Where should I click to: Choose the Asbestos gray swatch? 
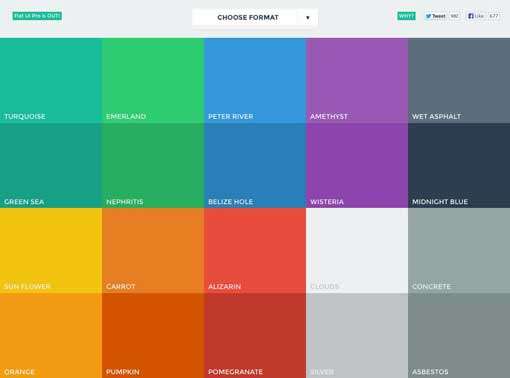pyautogui.click(x=459, y=336)
